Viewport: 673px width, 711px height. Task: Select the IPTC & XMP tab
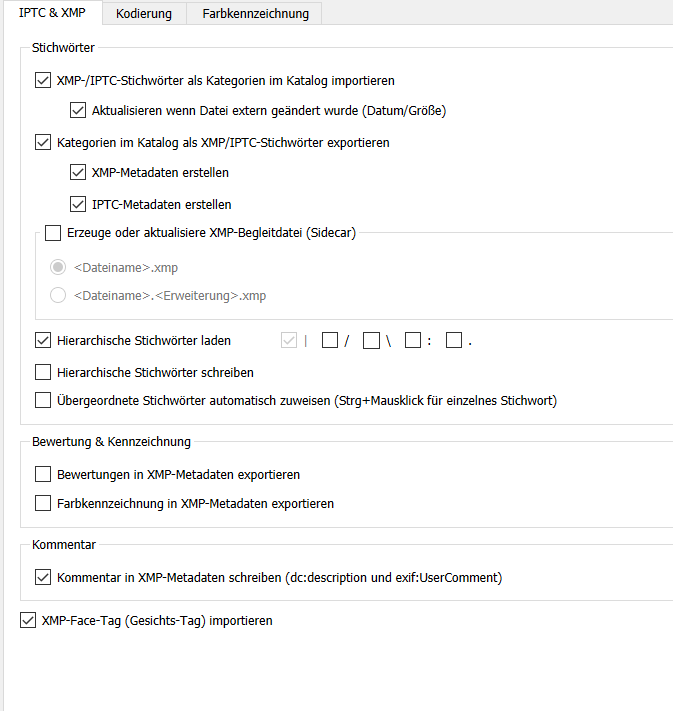coord(51,13)
